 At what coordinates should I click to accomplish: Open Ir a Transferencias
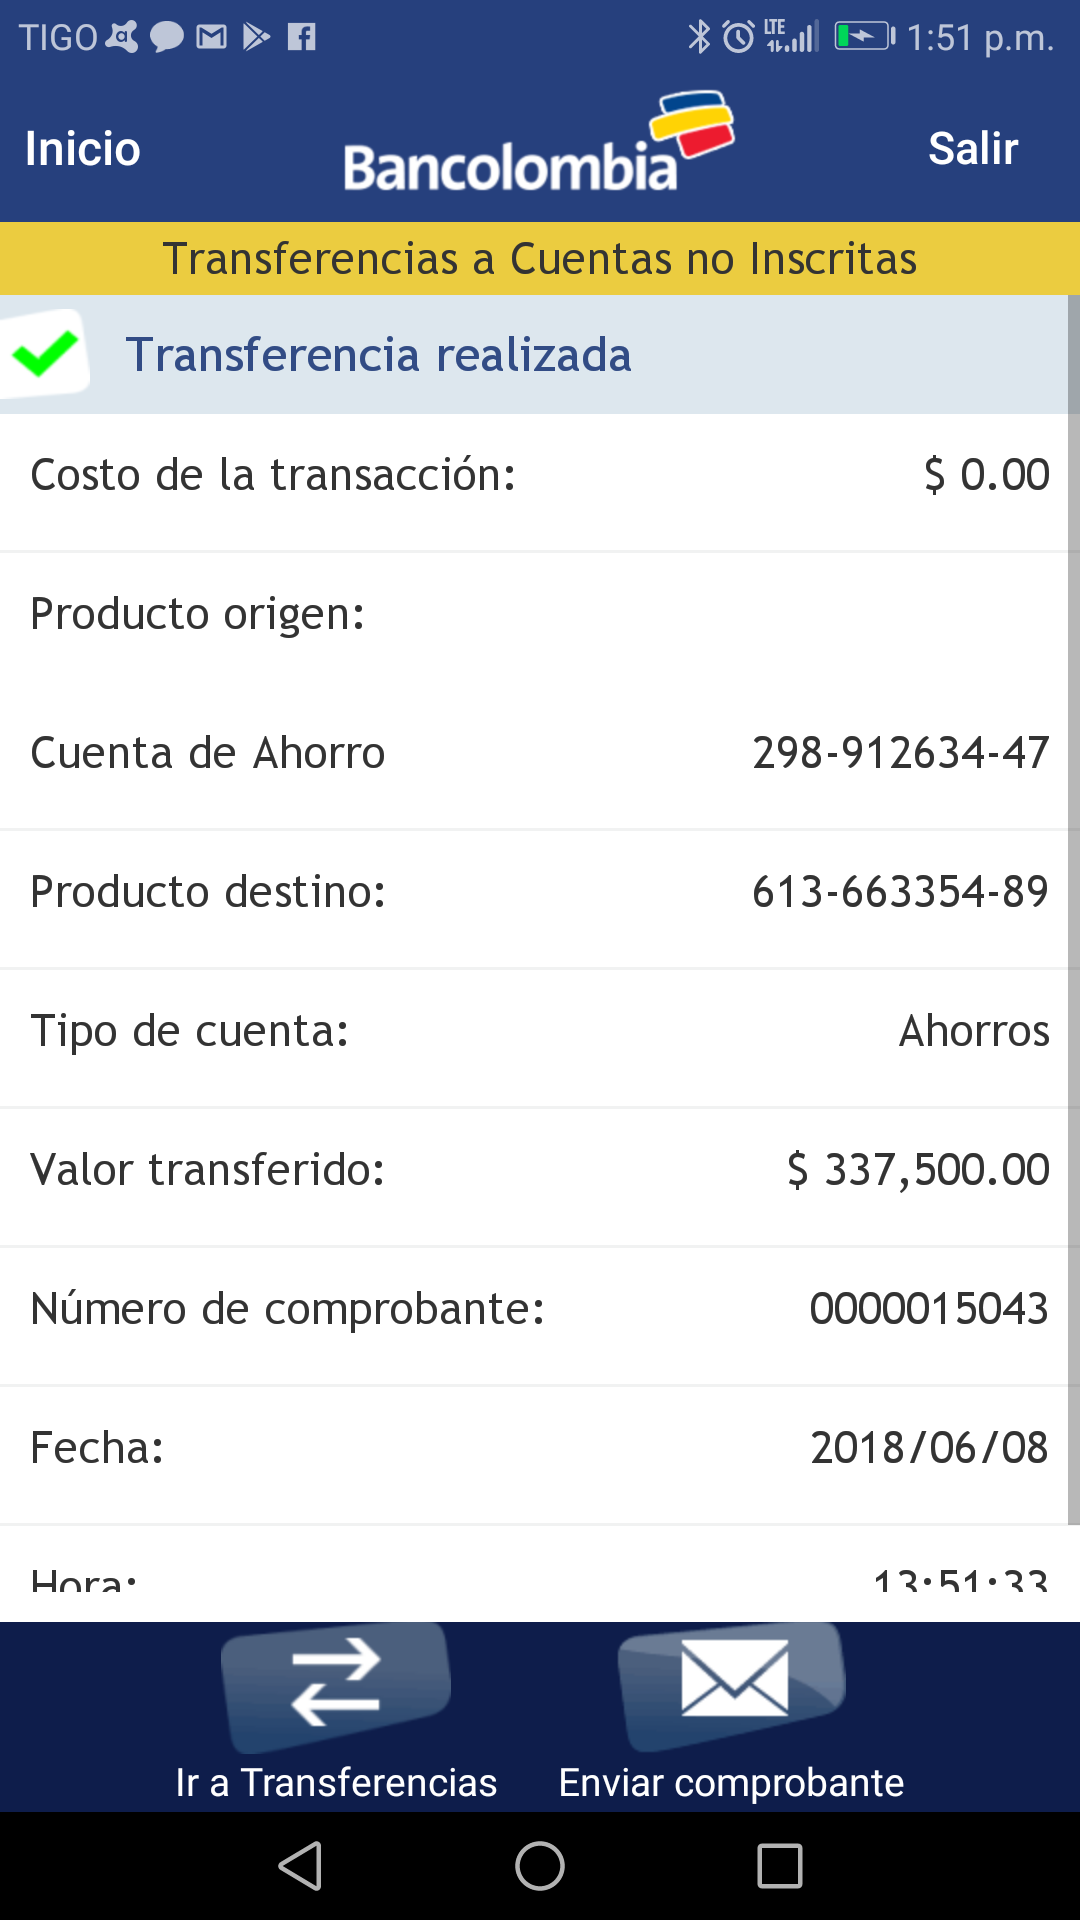click(336, 1782)
